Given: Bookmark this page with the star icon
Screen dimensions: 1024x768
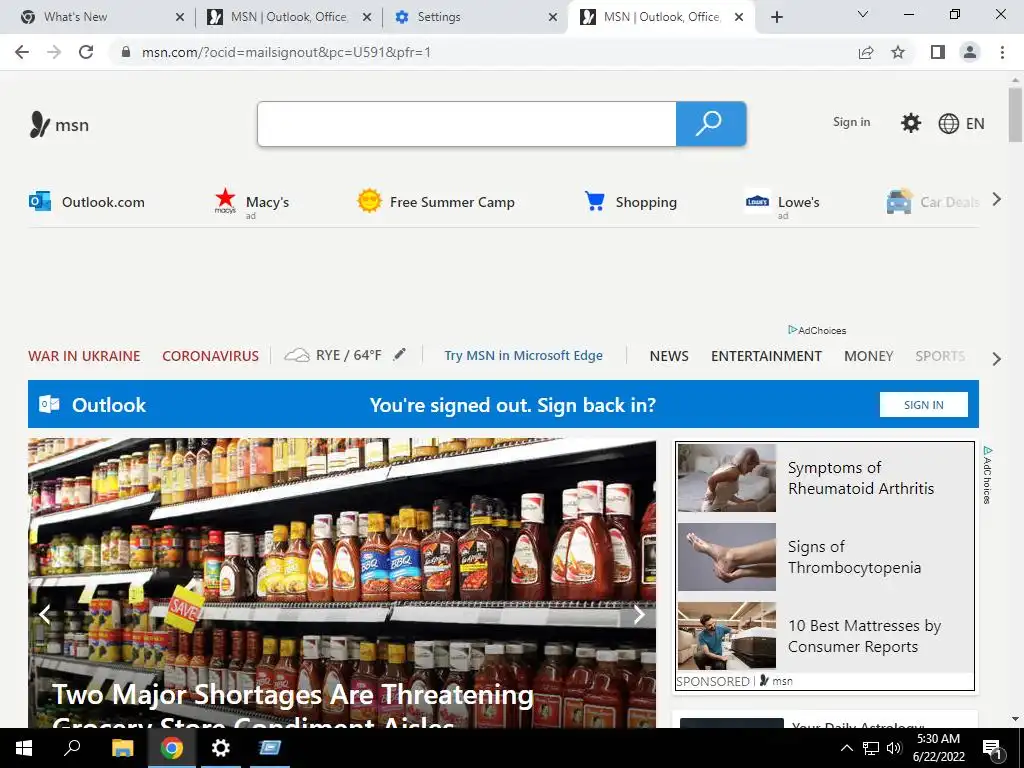Looking at the screenshot, I should point(898,52).
